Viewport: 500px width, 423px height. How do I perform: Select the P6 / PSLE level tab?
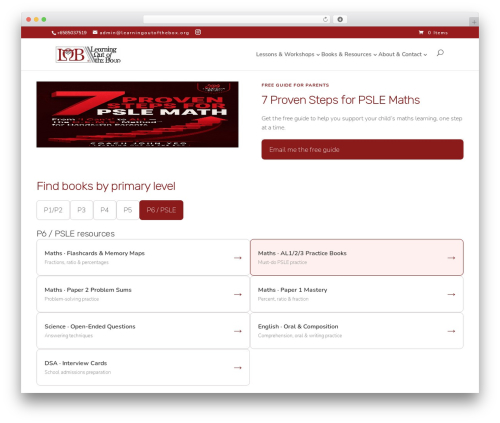pyautogui.click(x=161, y=210)
